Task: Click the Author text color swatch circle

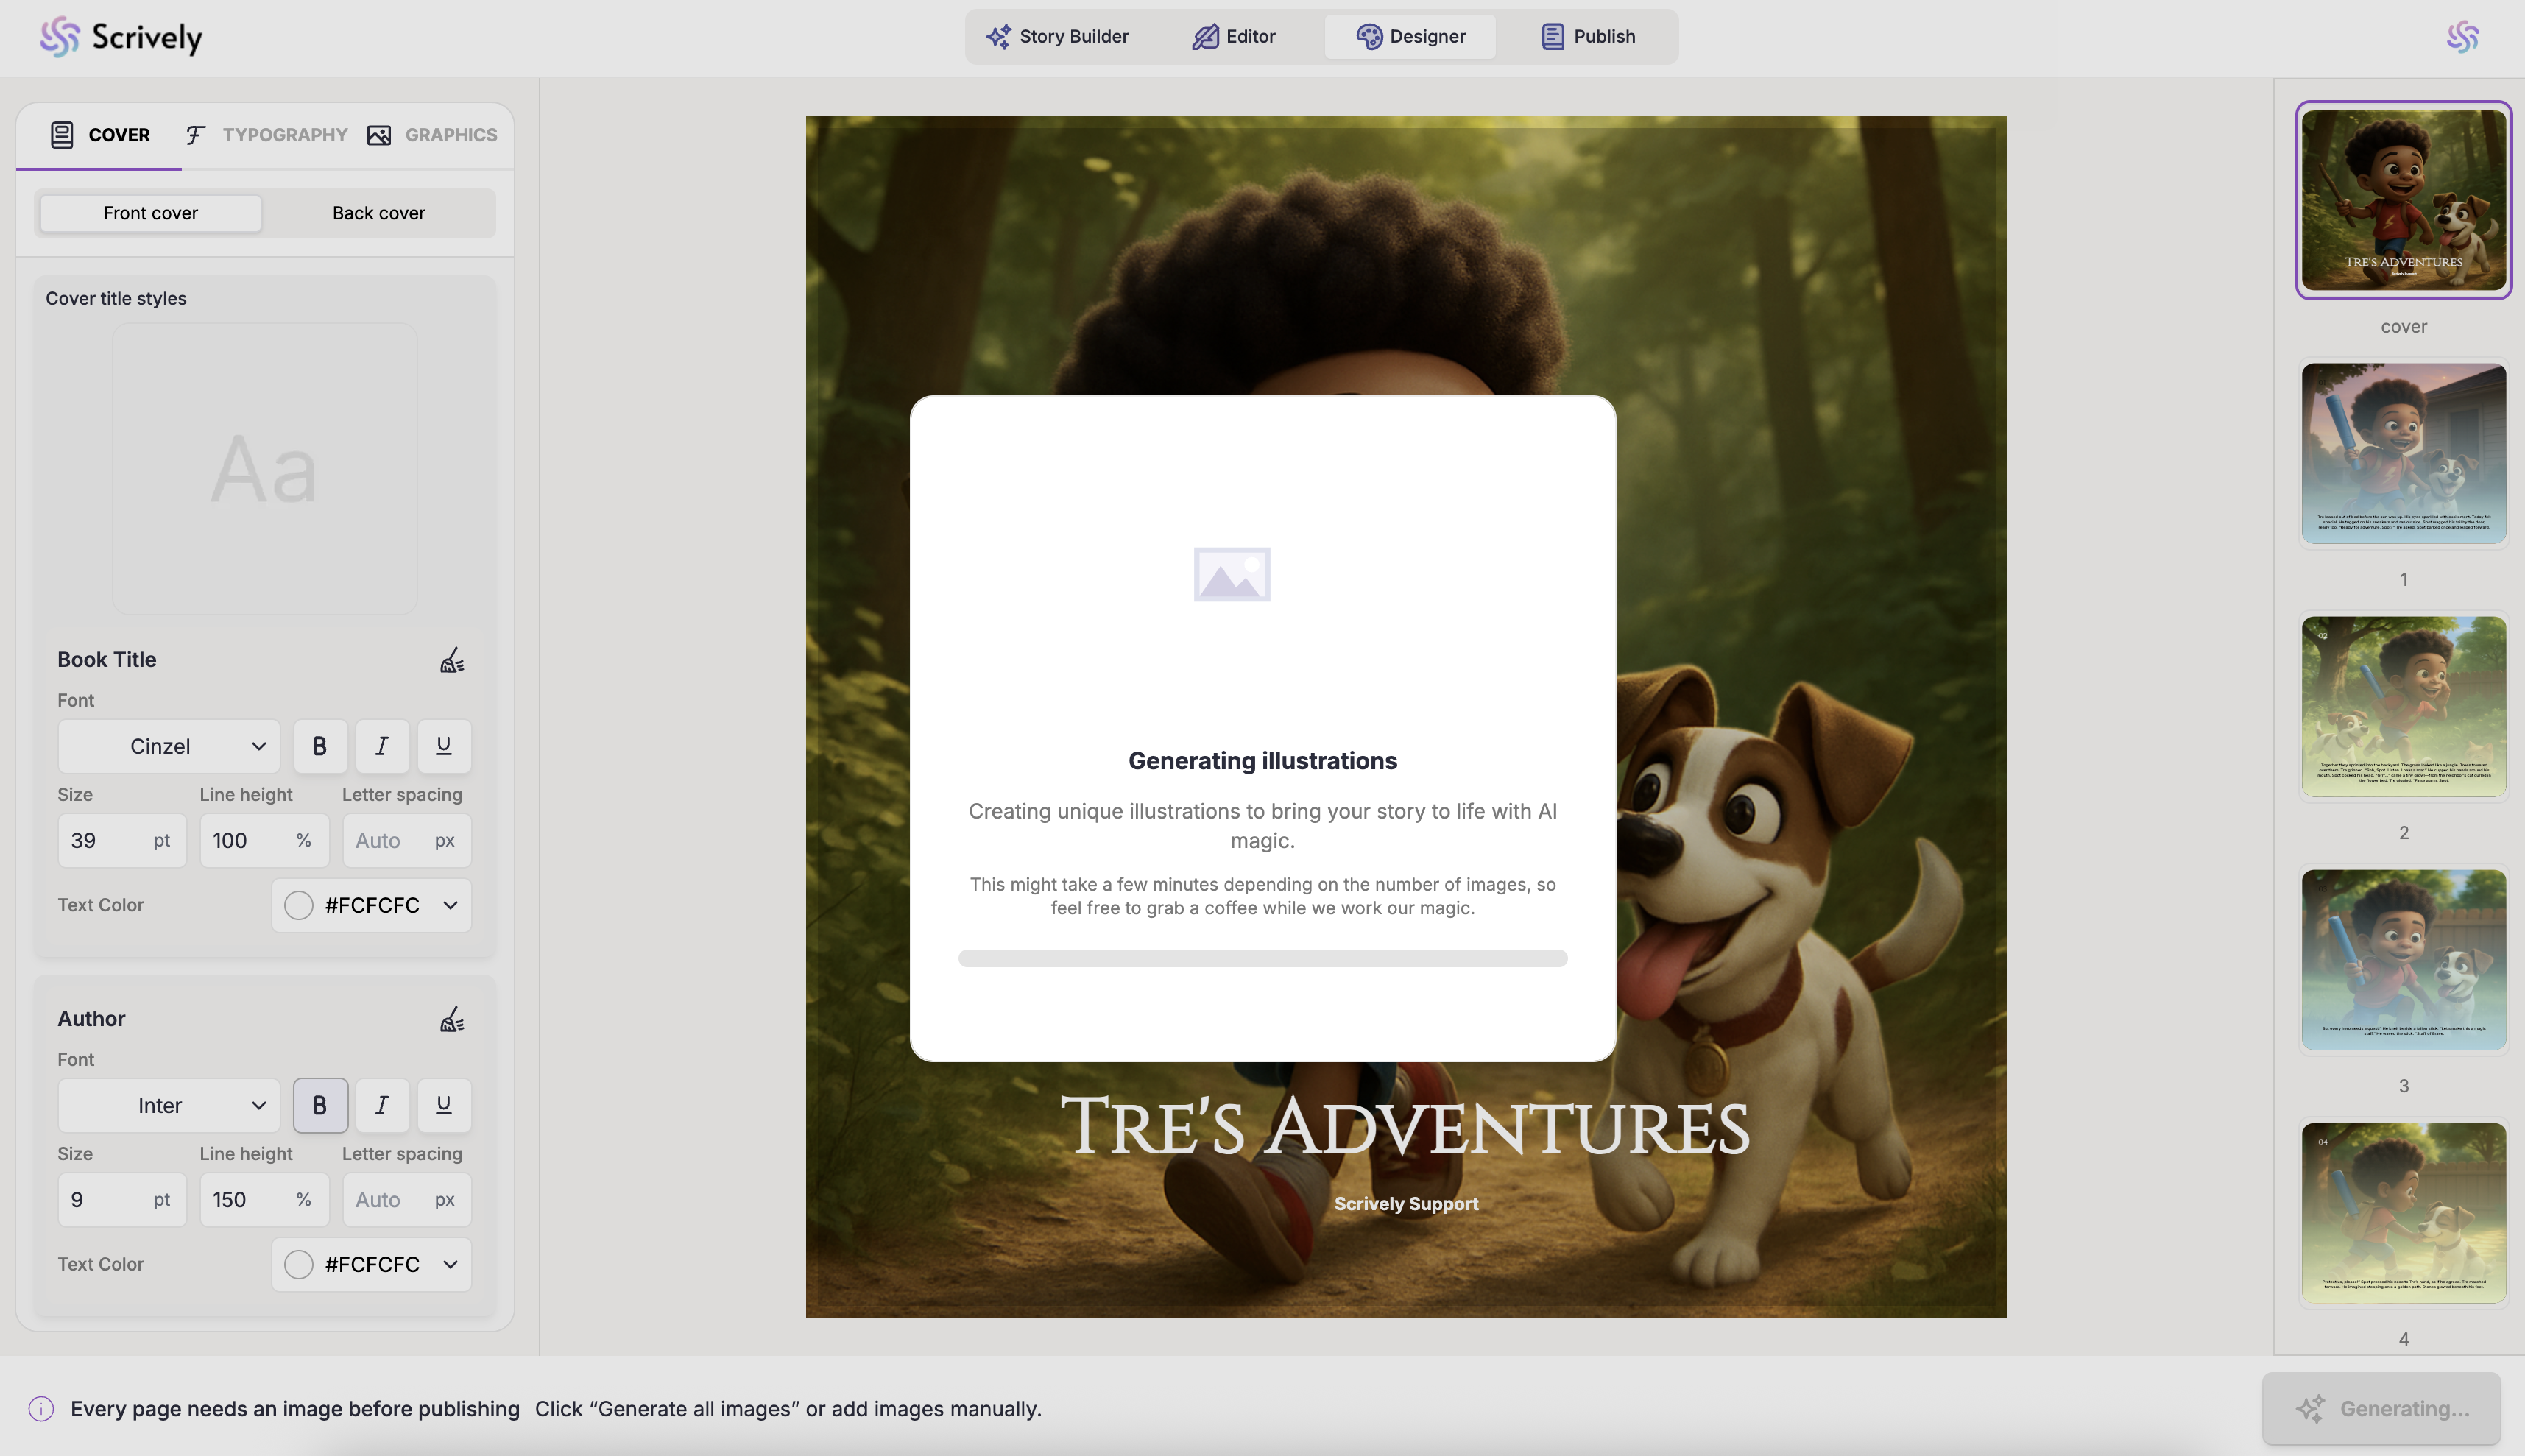Action: 298,1264
